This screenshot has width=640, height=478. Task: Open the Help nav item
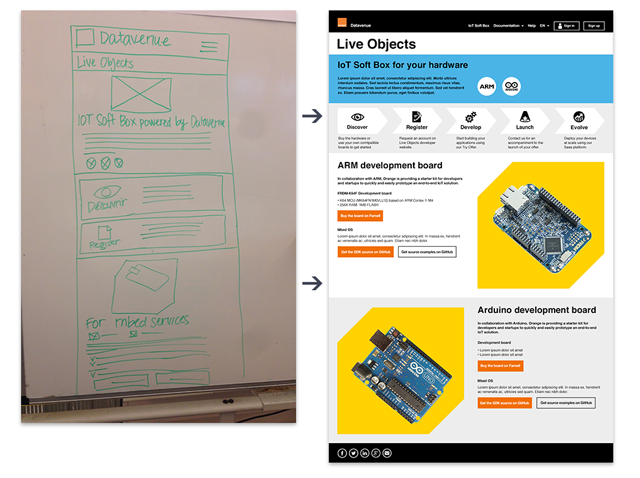coord(531,26)
